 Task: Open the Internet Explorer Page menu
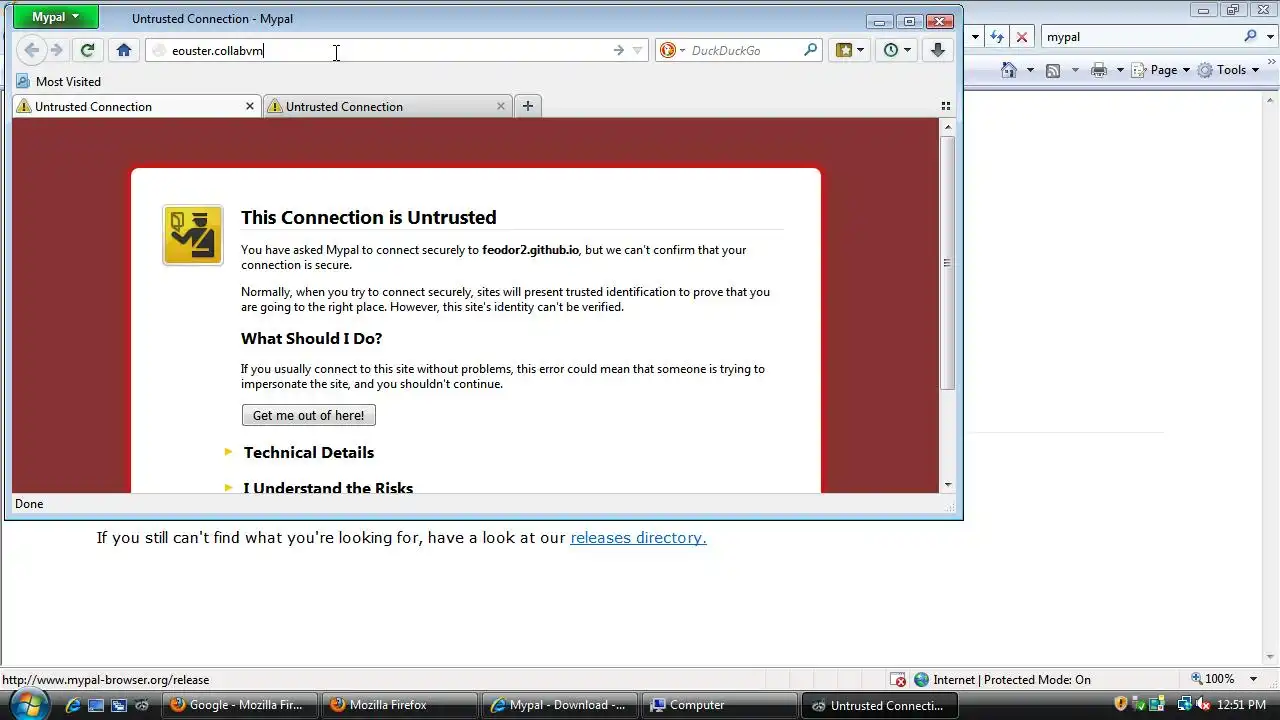pos(1162,70)
